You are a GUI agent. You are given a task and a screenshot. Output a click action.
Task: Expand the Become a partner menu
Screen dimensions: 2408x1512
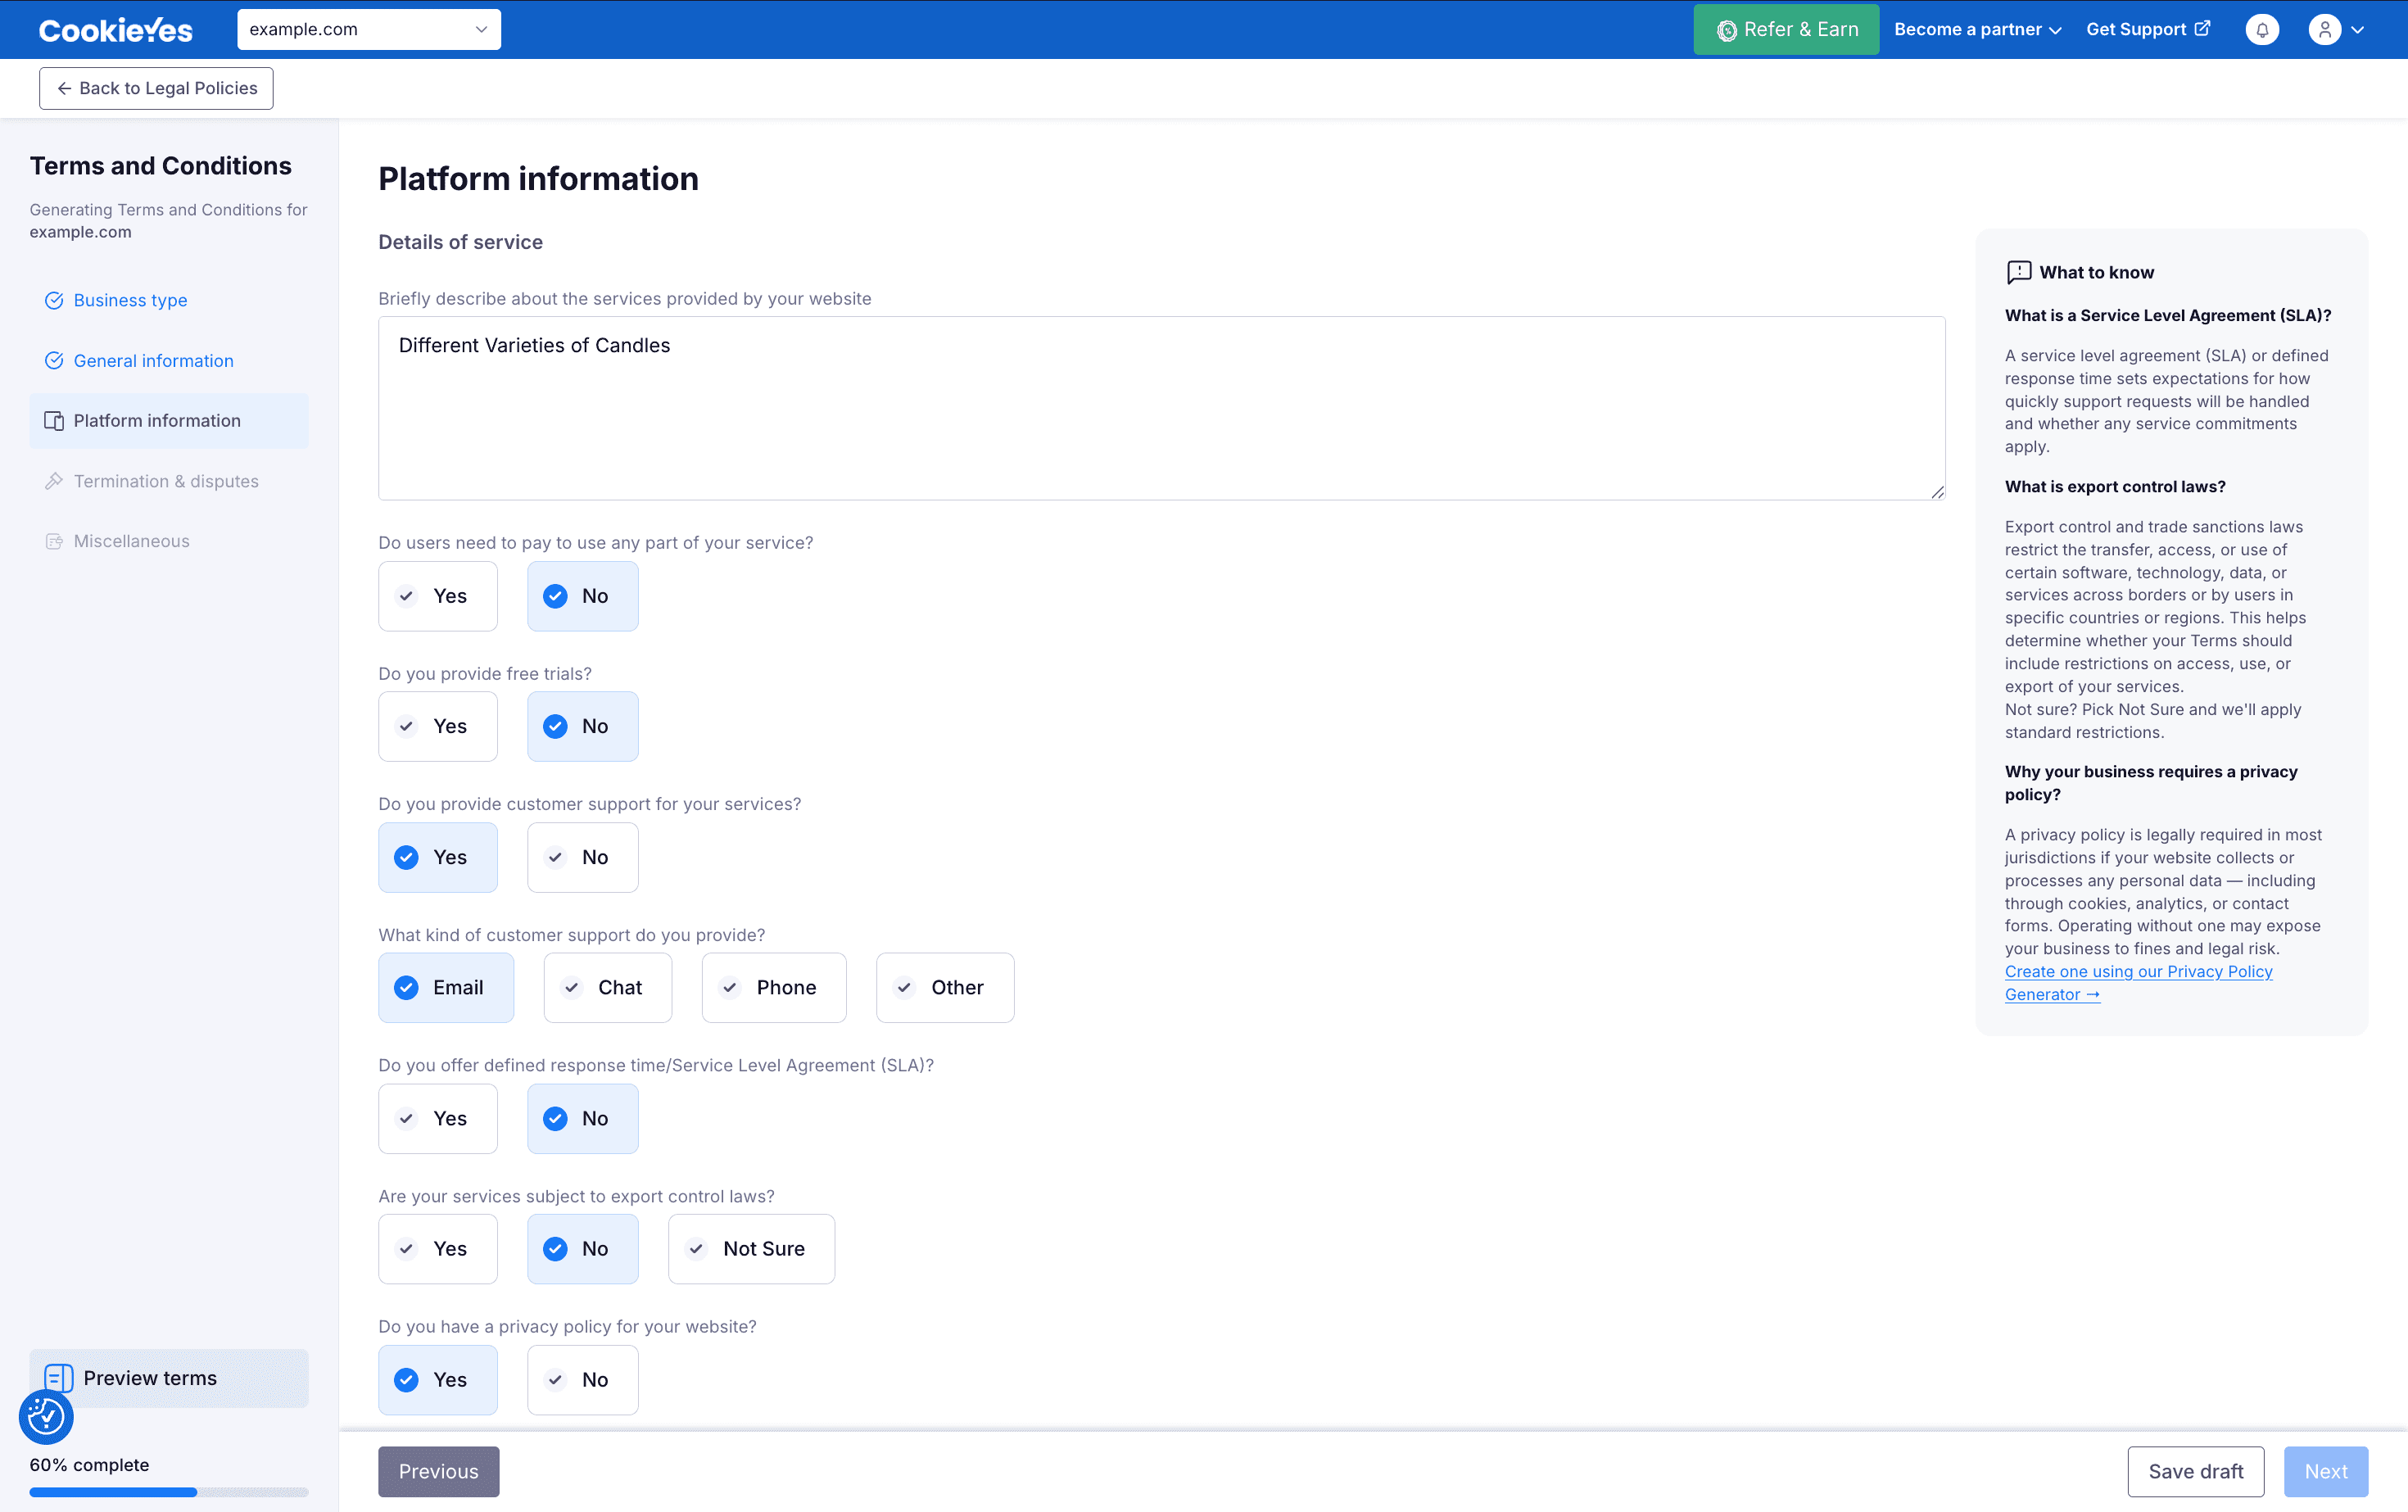point(1977,30)
